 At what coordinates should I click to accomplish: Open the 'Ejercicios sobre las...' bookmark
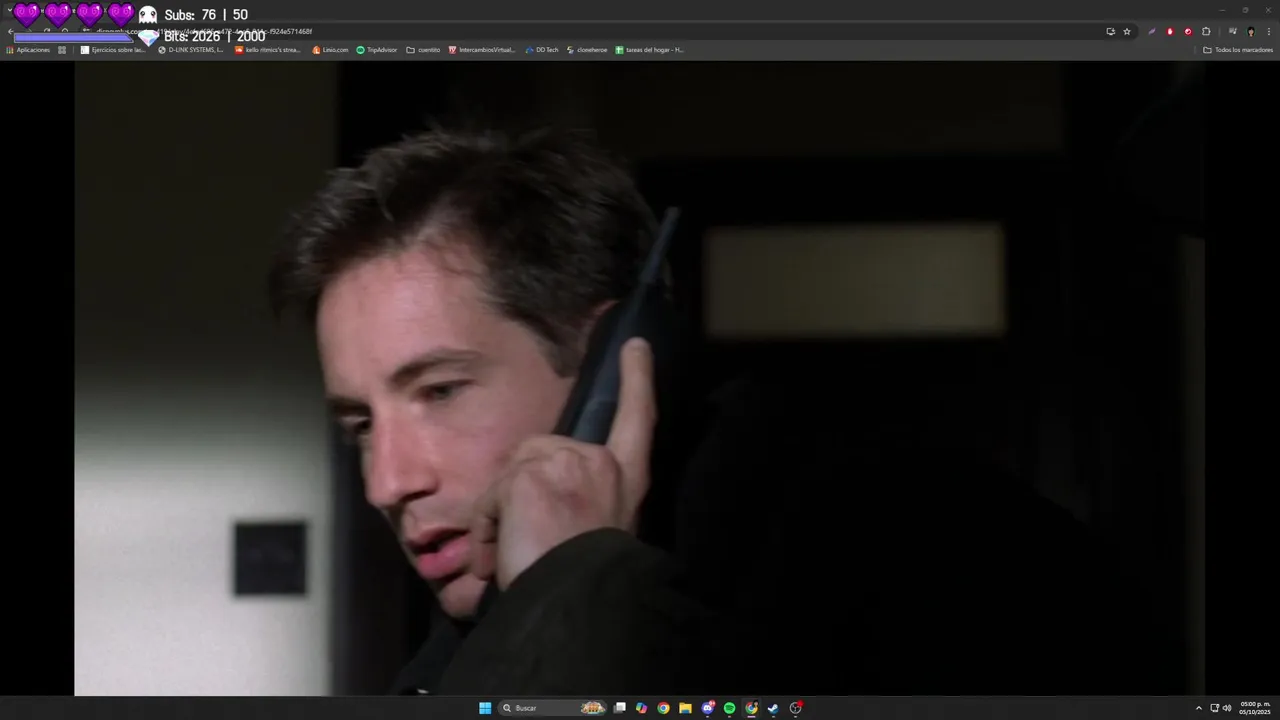[113, 50]
